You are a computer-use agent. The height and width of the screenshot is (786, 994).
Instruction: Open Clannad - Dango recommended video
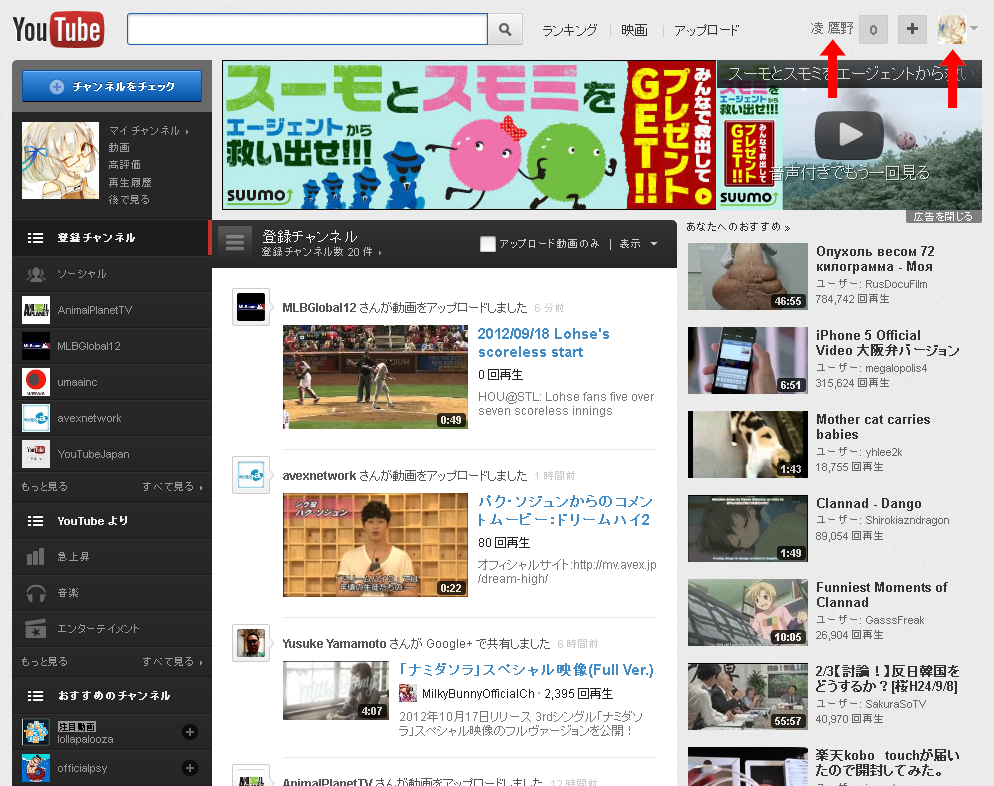coord(868,503)
